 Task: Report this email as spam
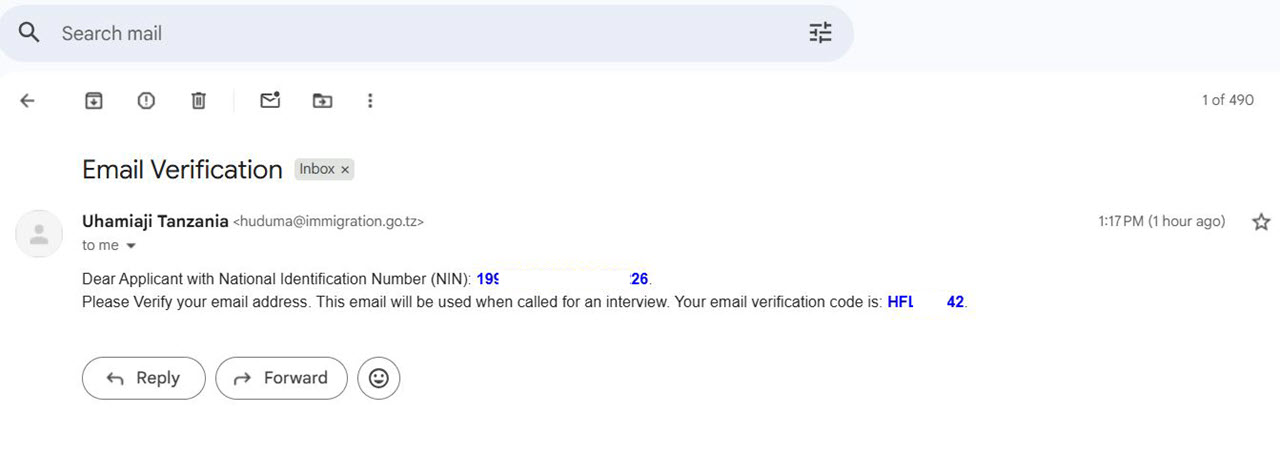coord(146,100)
